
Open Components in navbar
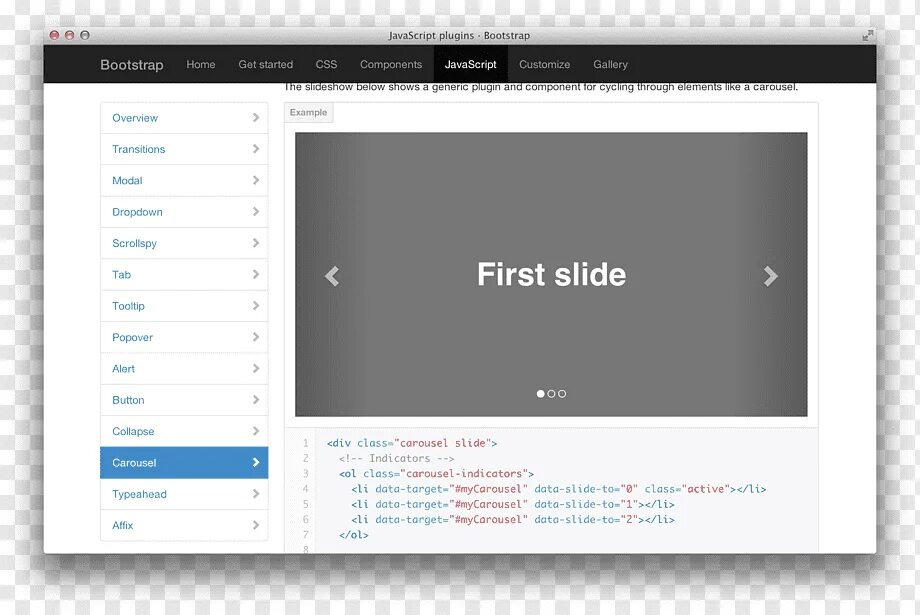[391, 65]
